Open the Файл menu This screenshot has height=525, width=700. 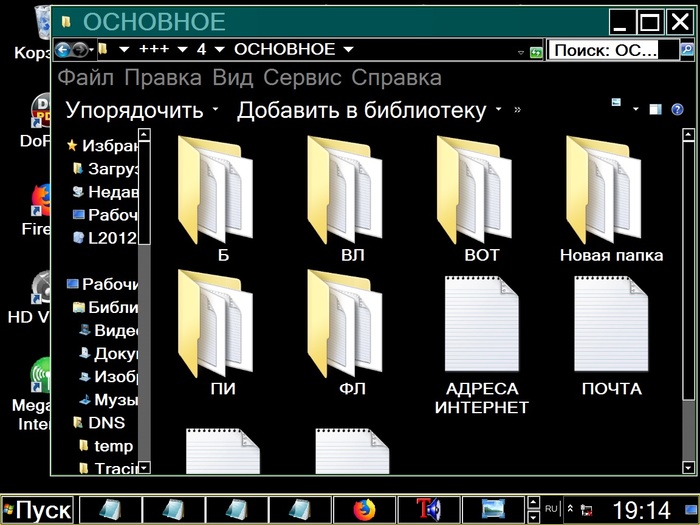point(88,78)
